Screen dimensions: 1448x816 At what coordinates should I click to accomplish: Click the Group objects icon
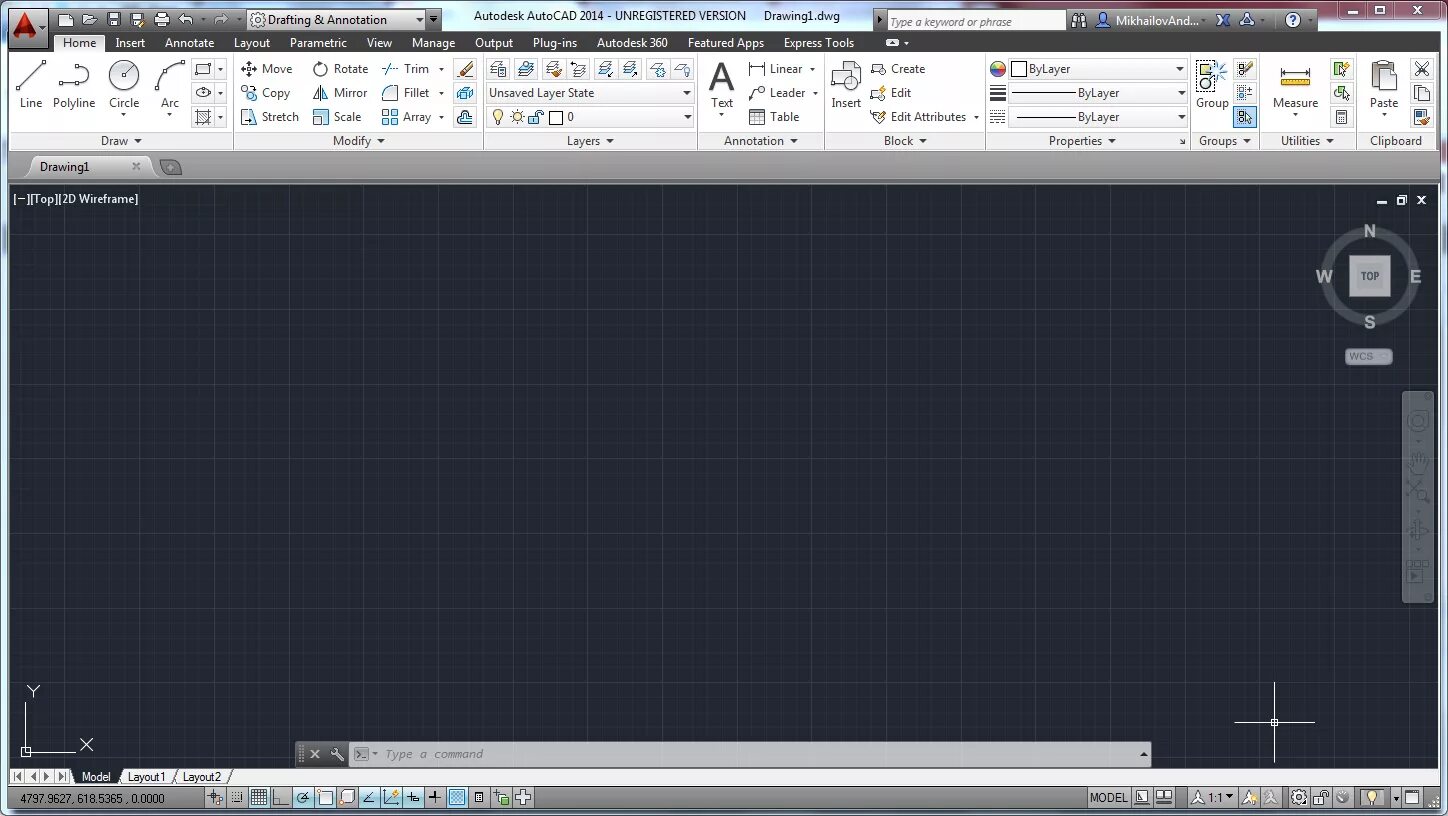(x=1212, y=85)
